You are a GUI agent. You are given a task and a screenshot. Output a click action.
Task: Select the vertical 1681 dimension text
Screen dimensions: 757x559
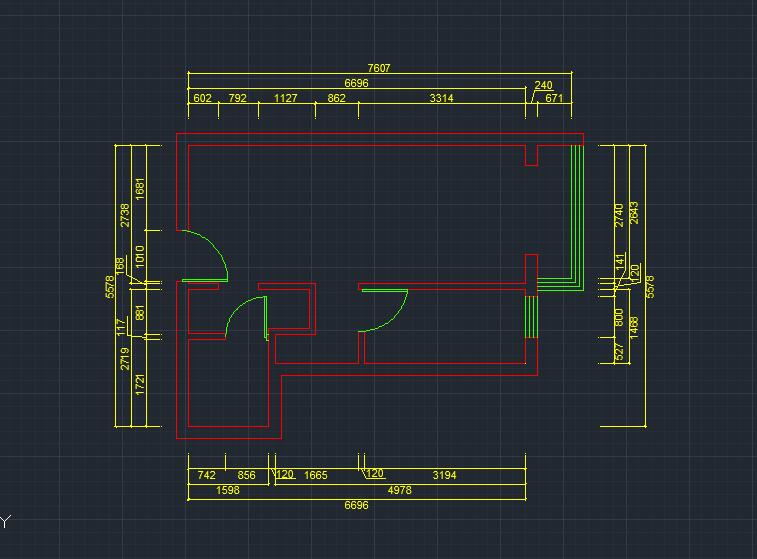tap(140, 188)
